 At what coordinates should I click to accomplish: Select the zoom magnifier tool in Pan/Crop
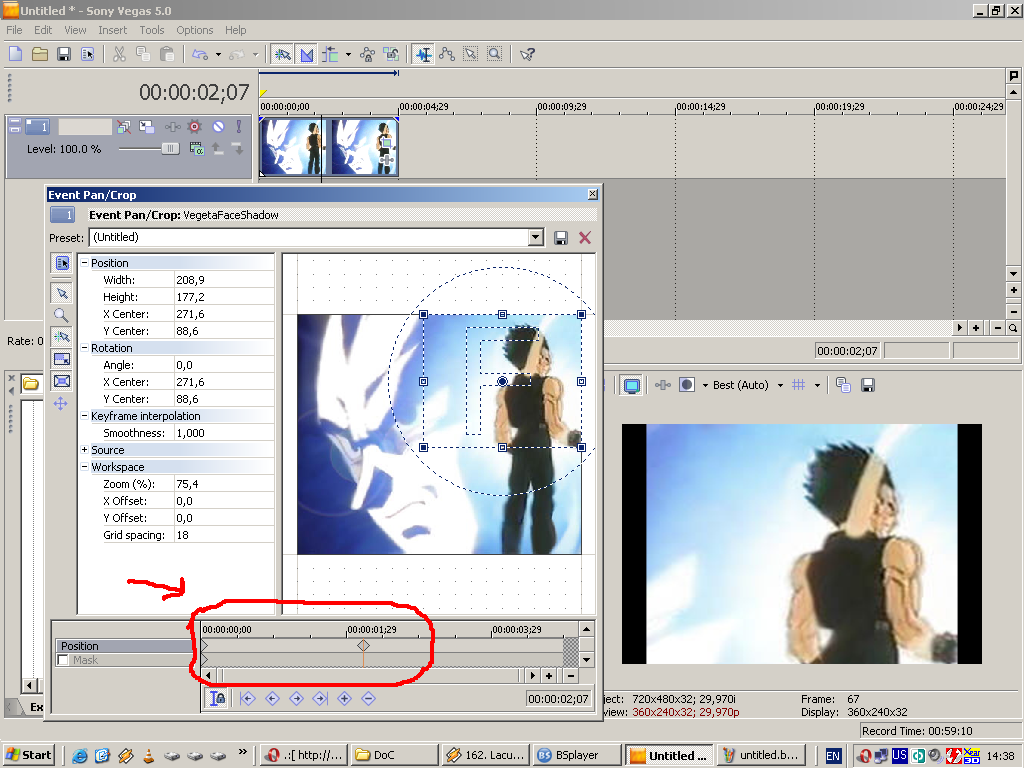pos(61,315)
